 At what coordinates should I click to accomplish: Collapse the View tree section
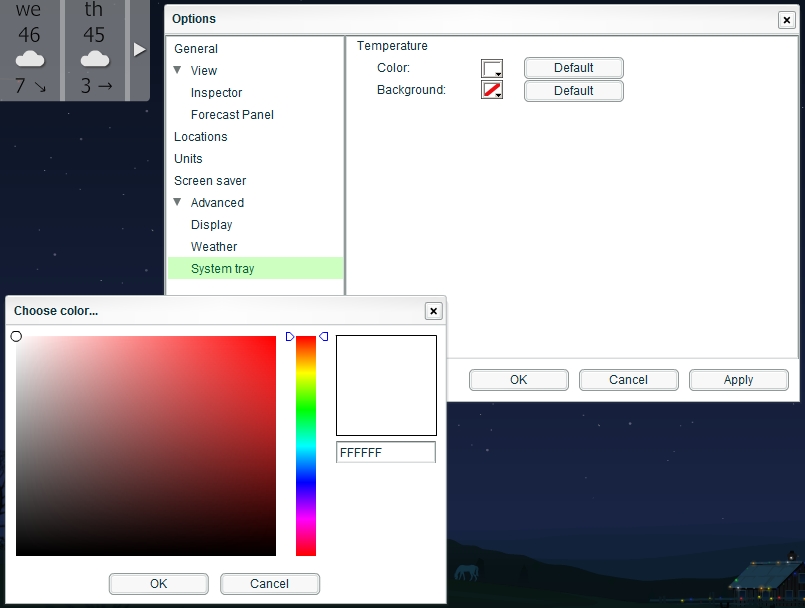[179, 70]
